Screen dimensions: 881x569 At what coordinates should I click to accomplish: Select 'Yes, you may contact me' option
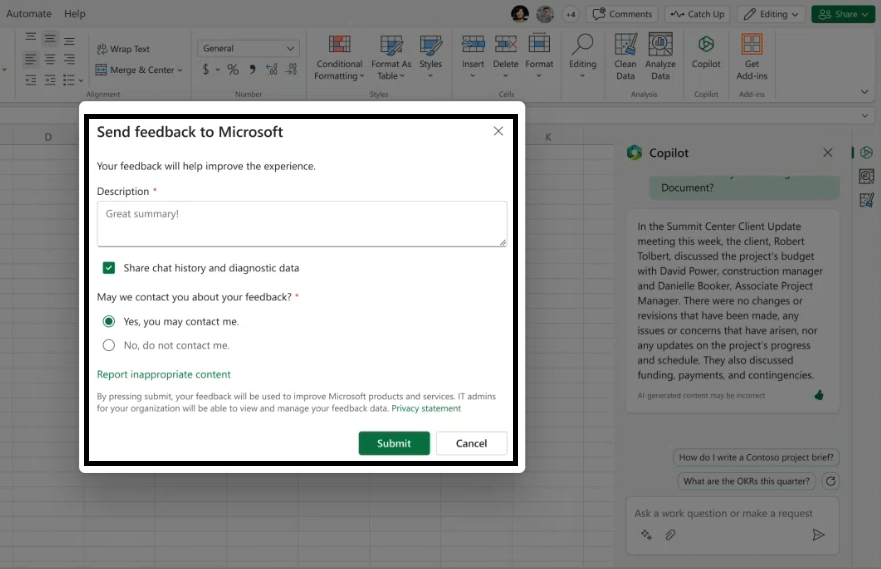click(x=109, y=322)
